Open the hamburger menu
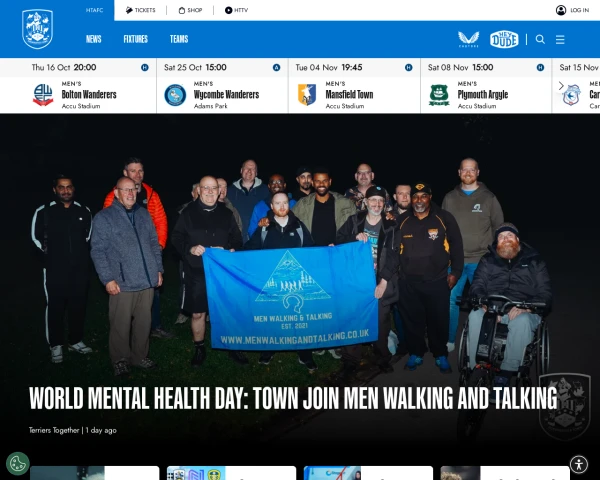 pyautogui.click(x=560, y=39)
